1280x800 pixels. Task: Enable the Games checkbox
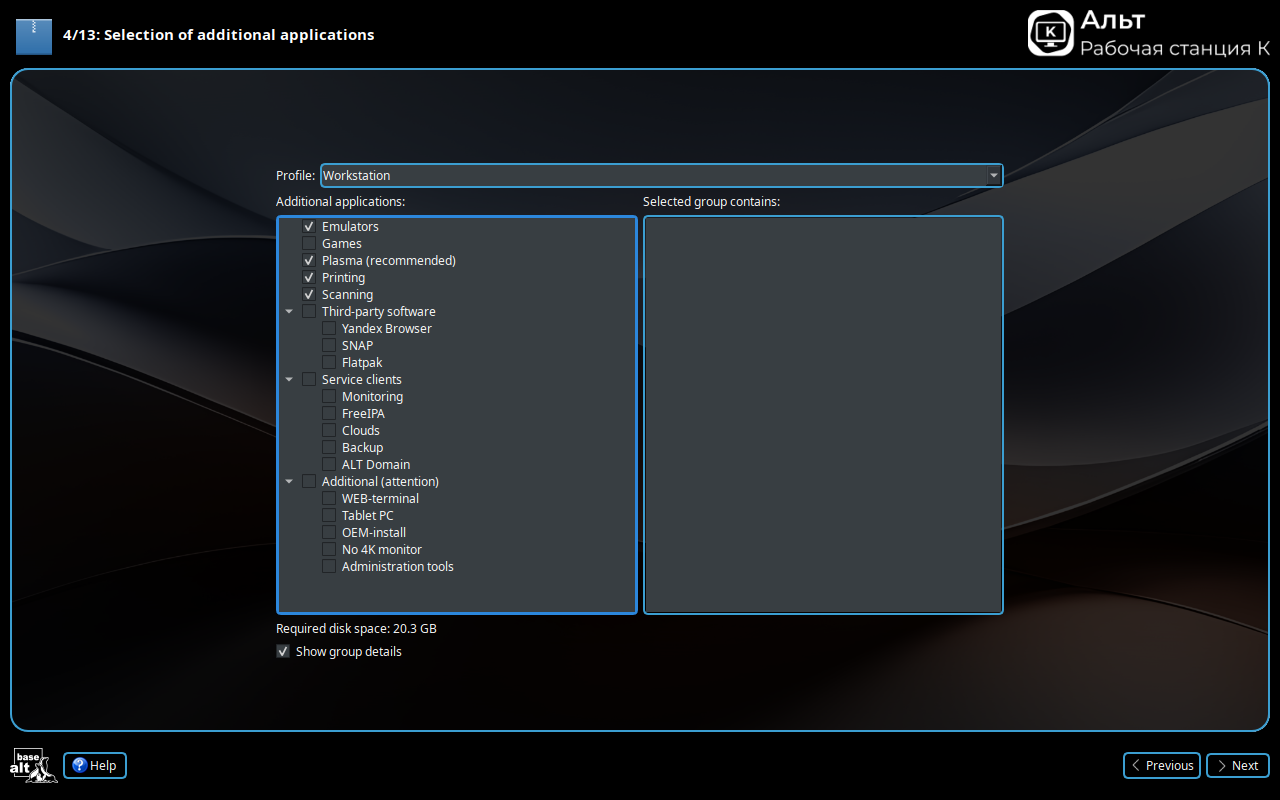click(309, 244)
